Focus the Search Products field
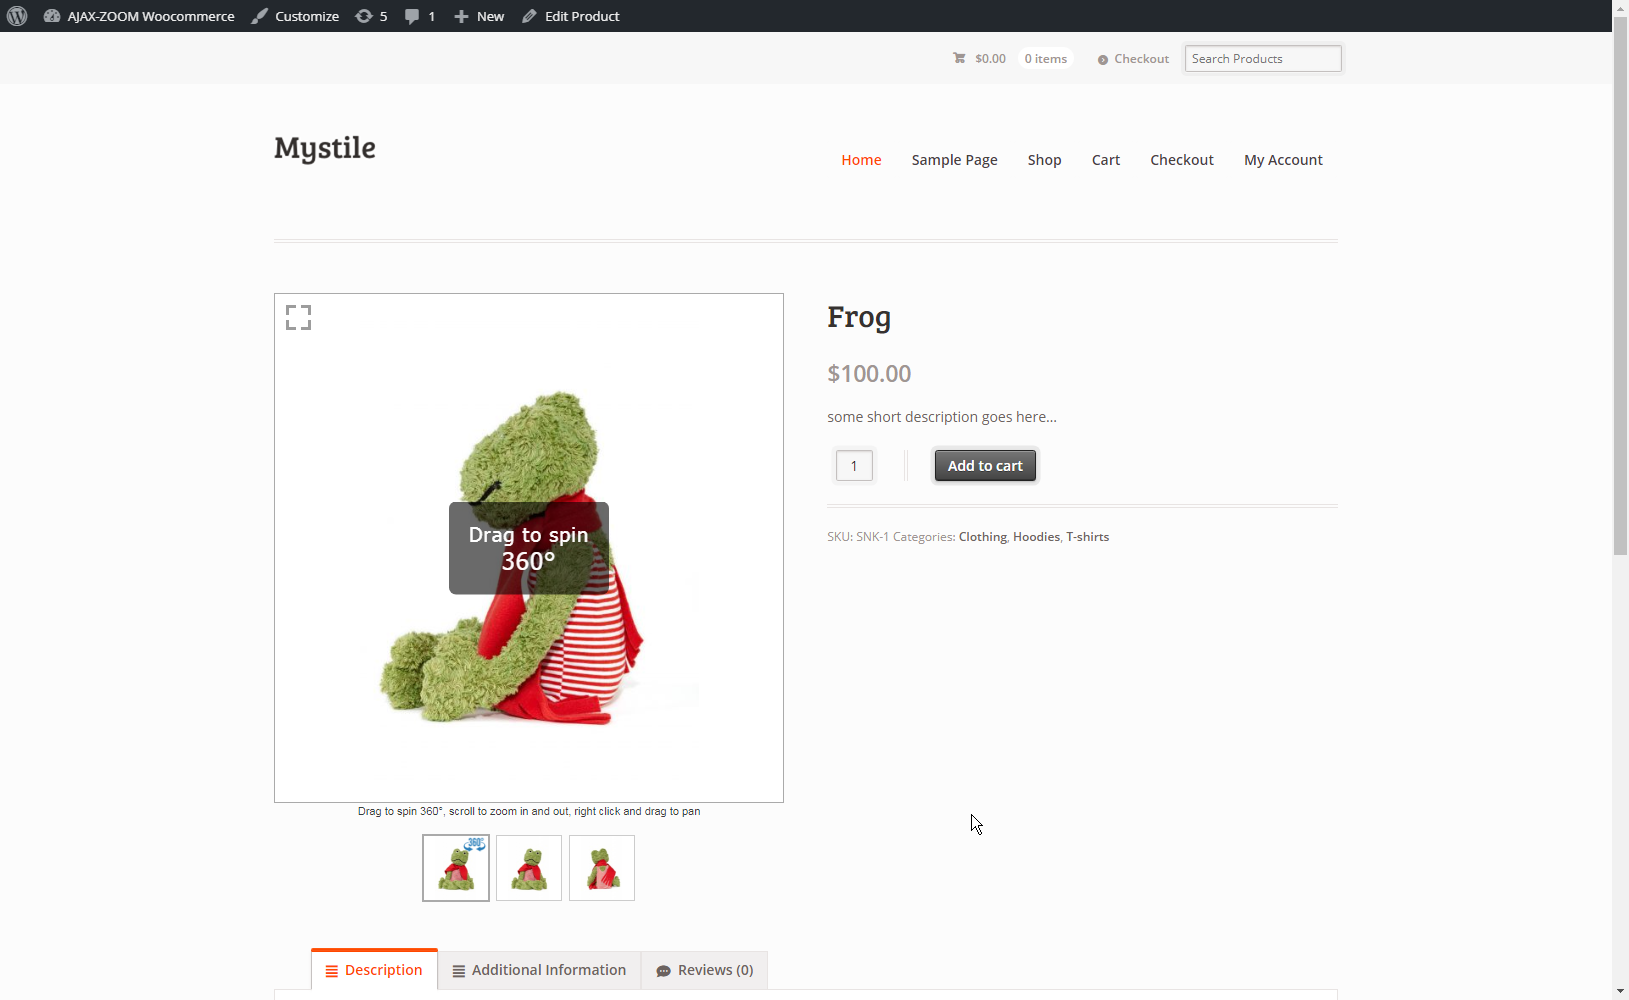Image resolution: width=1629 pixels, height=1000 pixels. coord(1263,59)
